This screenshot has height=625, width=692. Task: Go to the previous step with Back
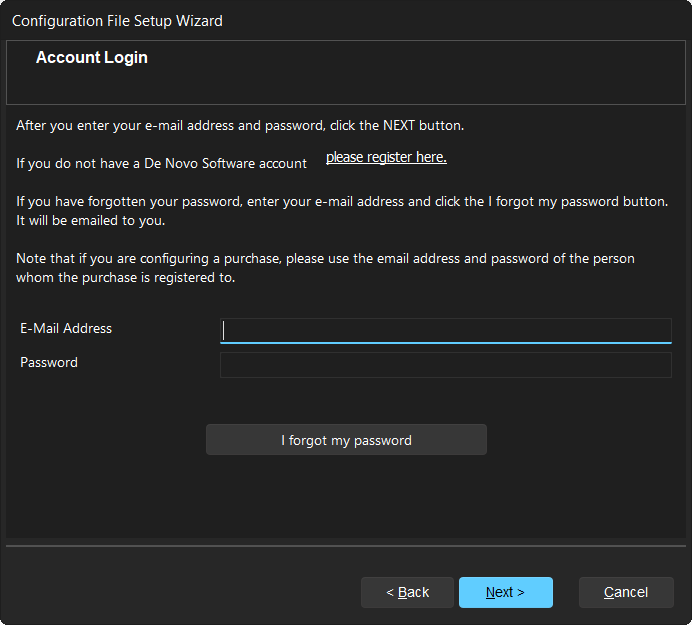407,592
